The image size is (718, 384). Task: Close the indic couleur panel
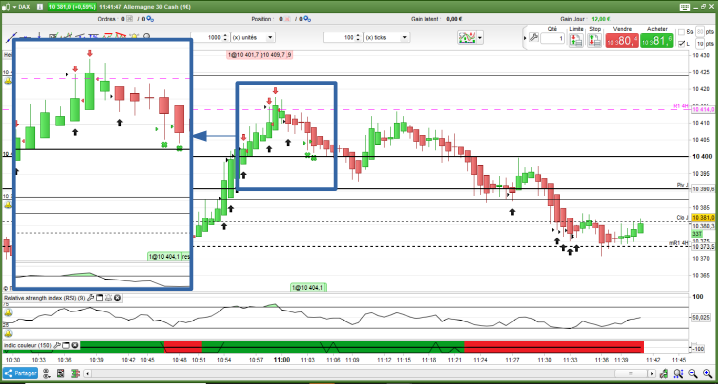pyautogui.click(x=75, y=345)
